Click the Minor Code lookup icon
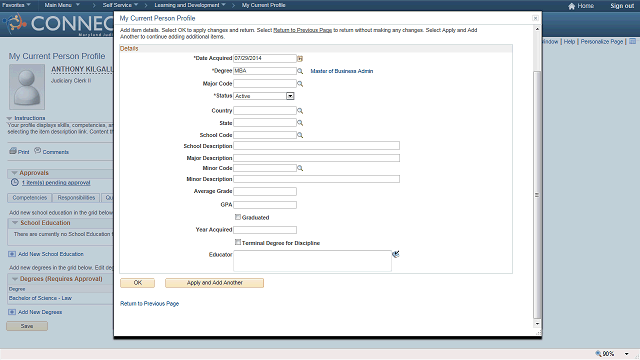This screenshot has width=640, height=360. pyautogui.click(x=300, y=168)
